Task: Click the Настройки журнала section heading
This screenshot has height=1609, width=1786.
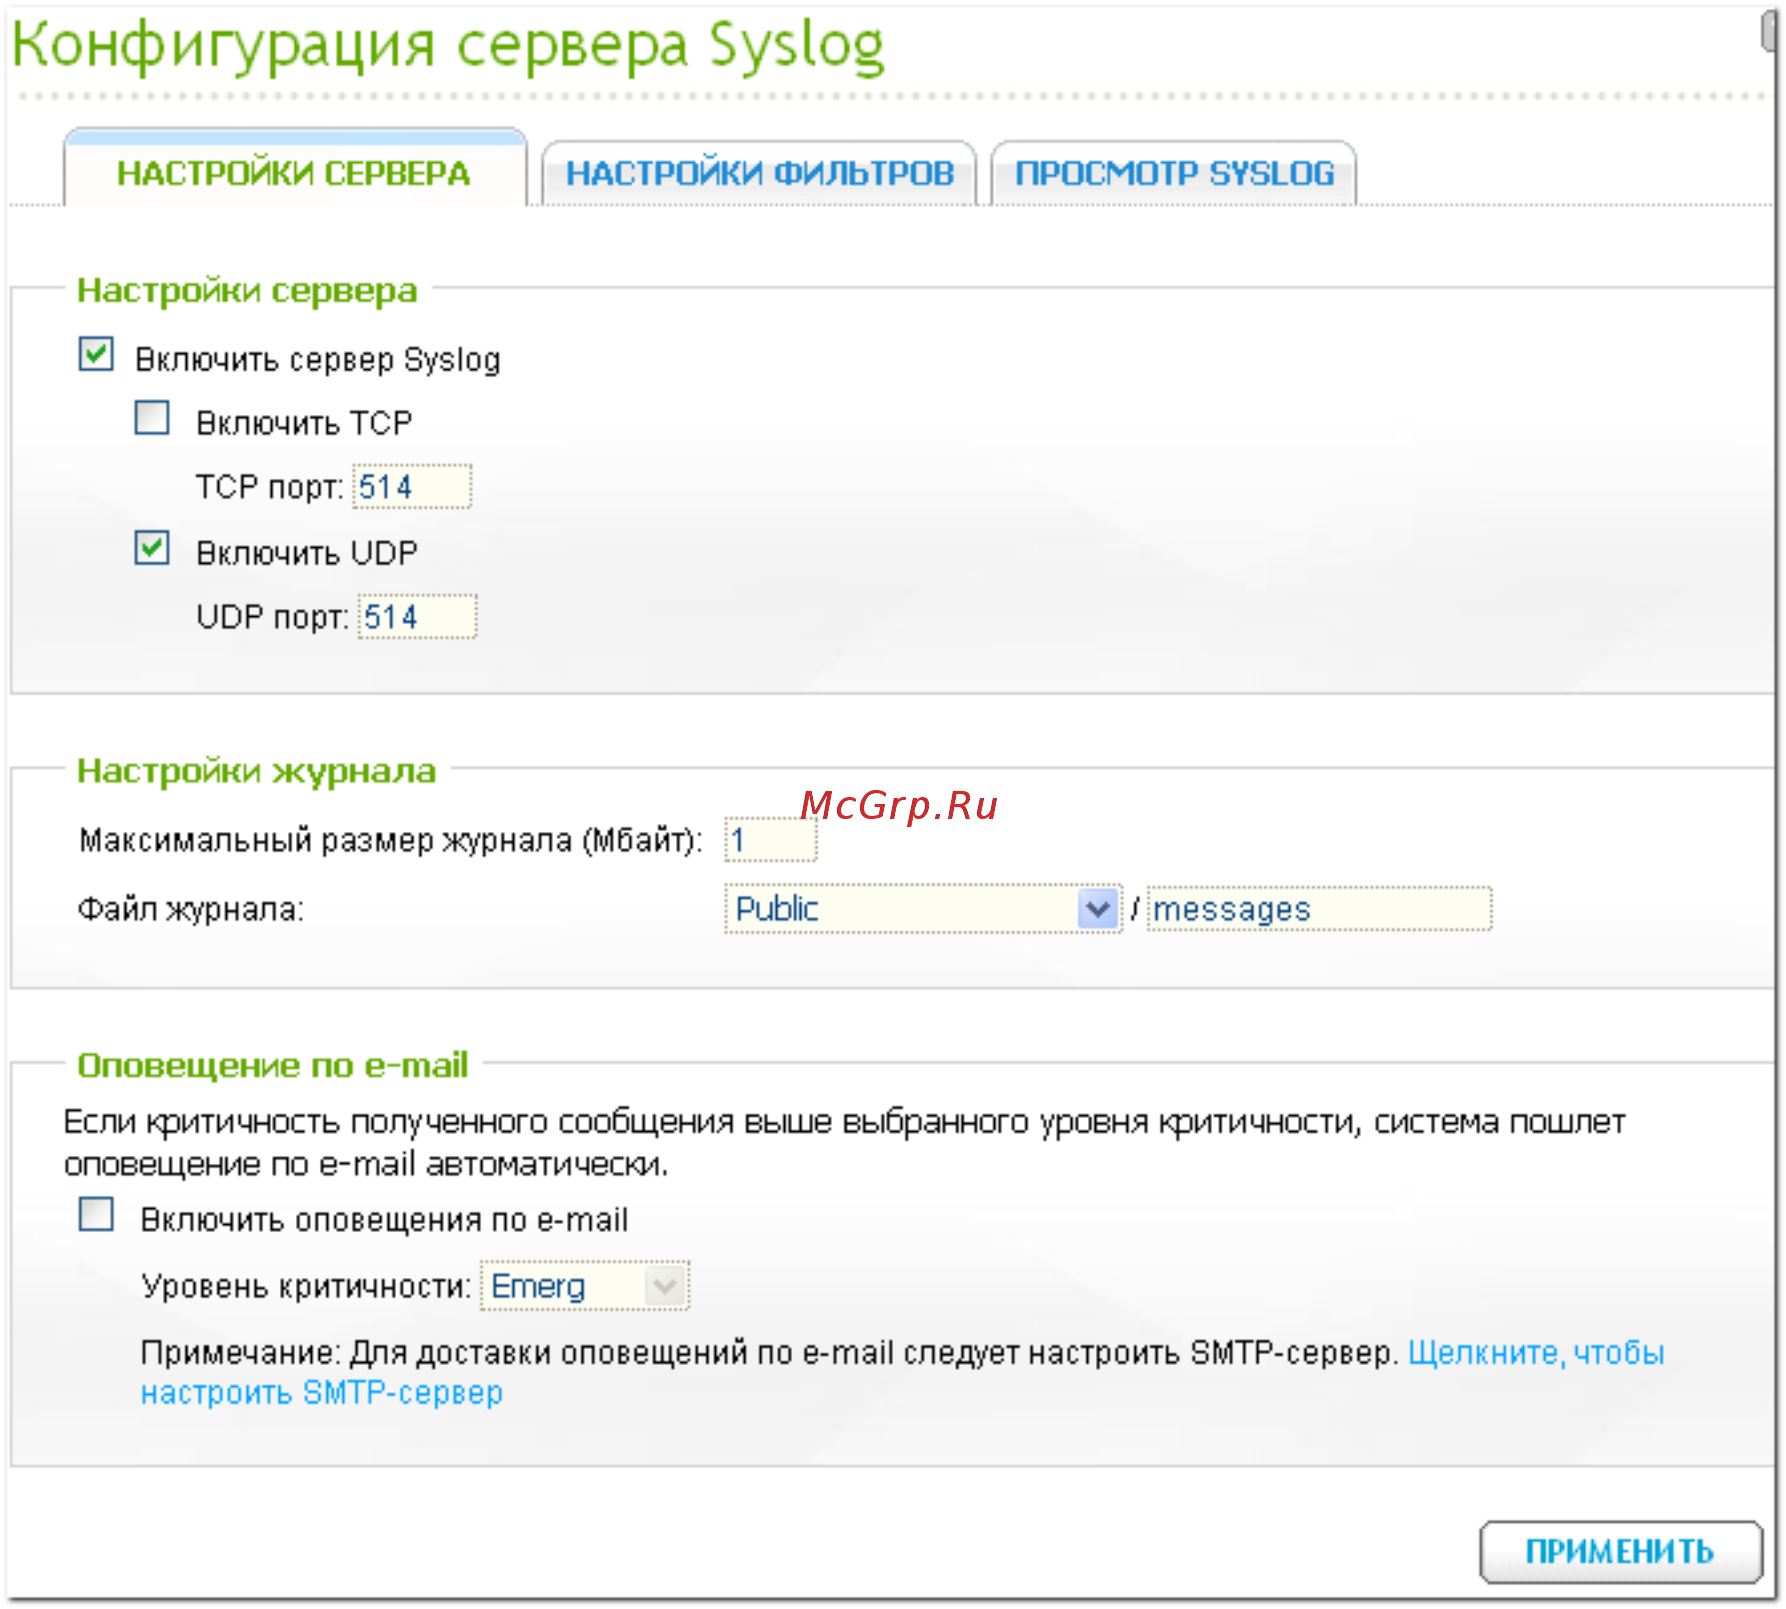Action: pyautogui.click(x=257, y=771)
